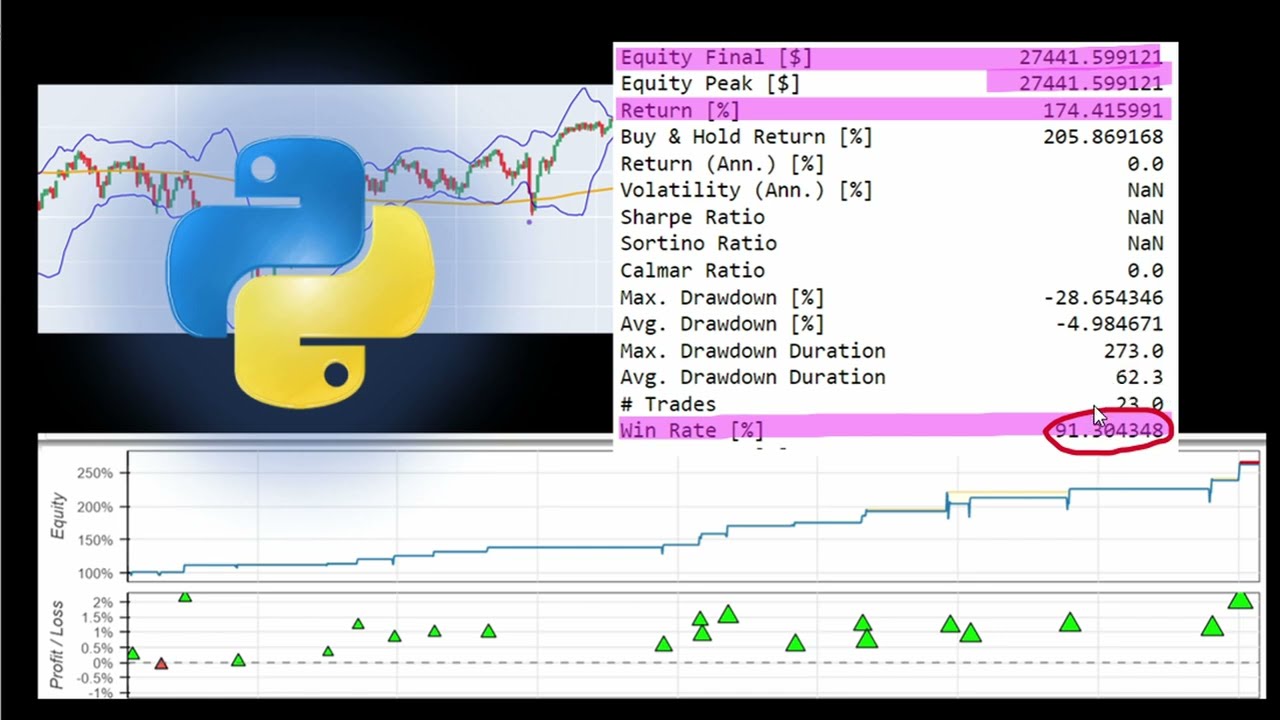
Task: Select the 0.0 value in Calmar Ratio row
Action: pos(1145,270)
